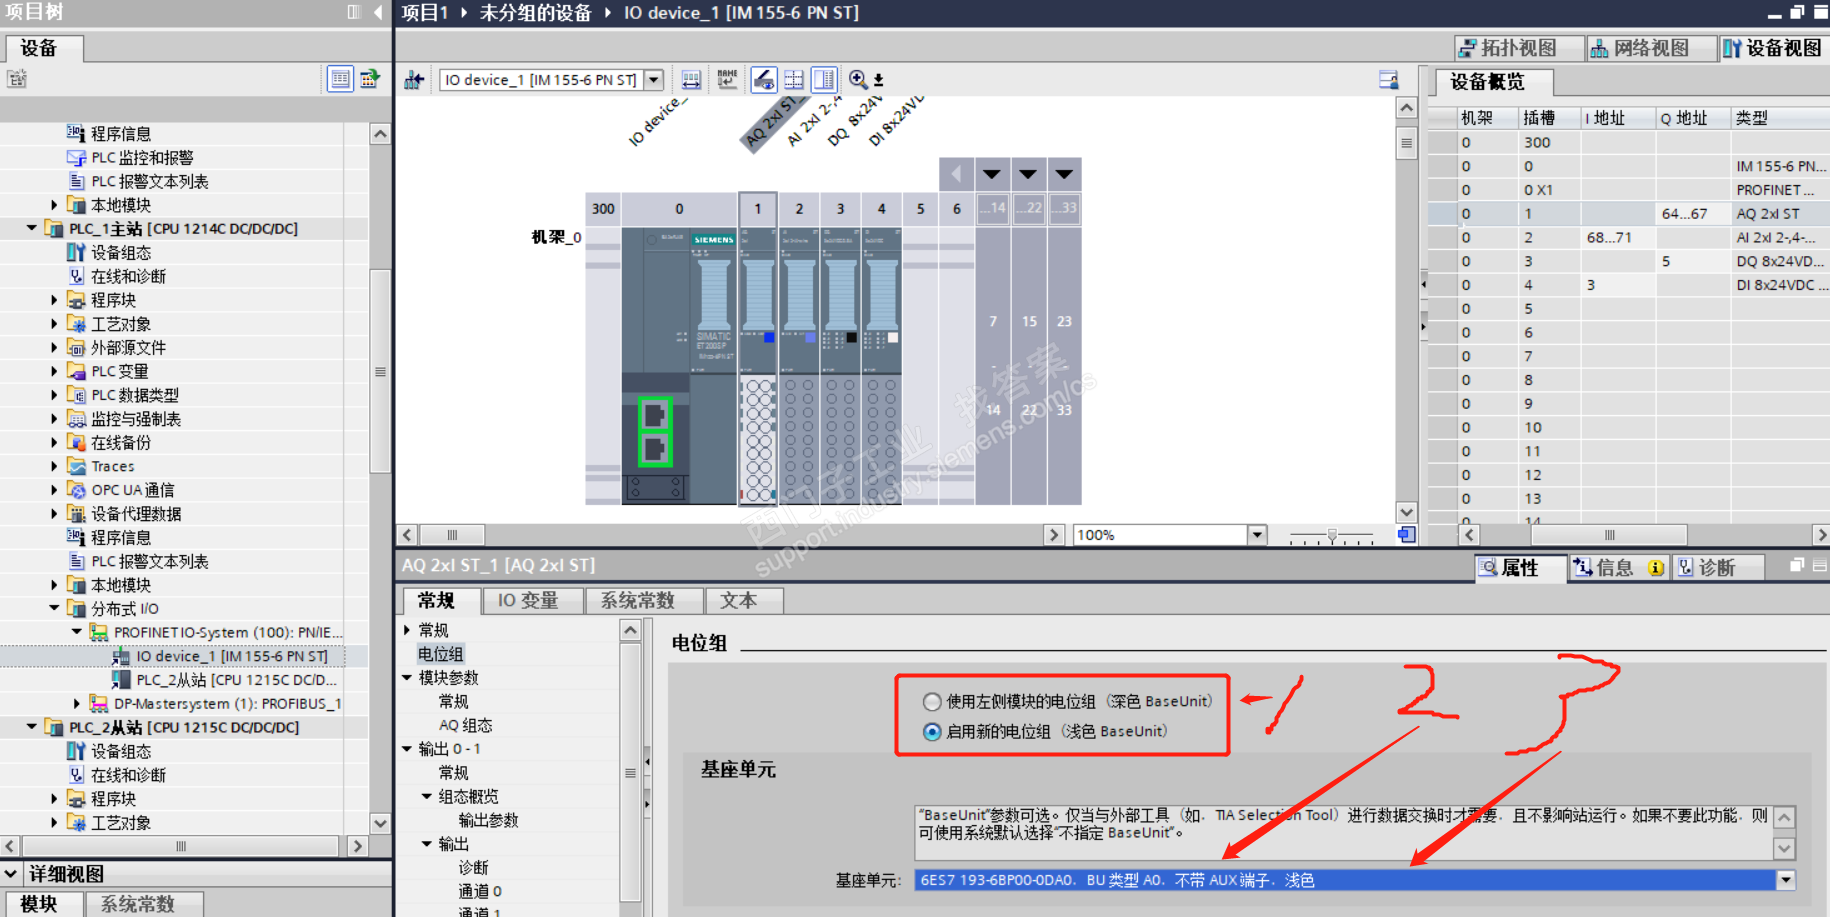Screen dimensions: 1830x917
Task: Expand the DP-Mastersystem (1) node
Action: pyautogui.click(x=77, y=704)
